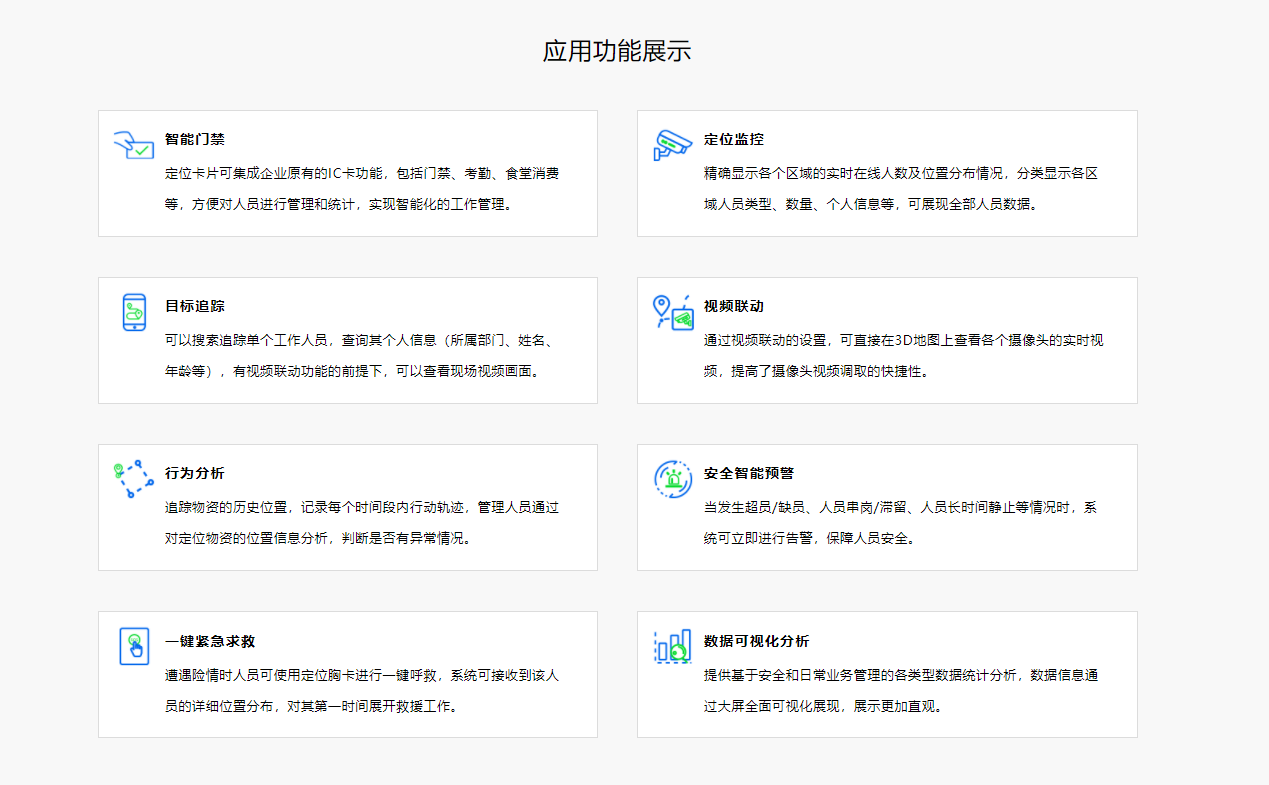Image resolution: width=1269 pixels, height=785 pixels.
Task: Click the 行为分析 title
Action: pos(194,473)
